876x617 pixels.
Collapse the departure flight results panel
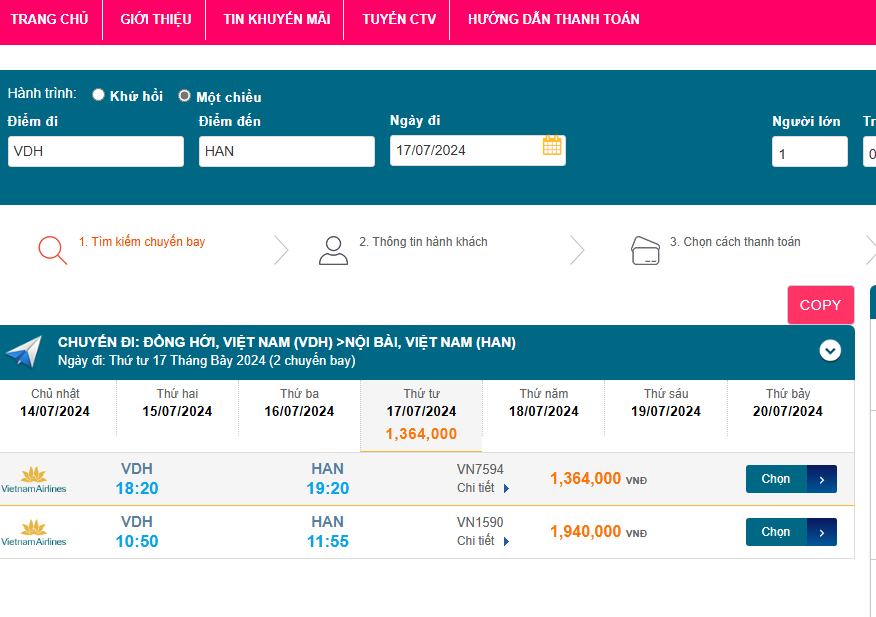click(830, 351)
